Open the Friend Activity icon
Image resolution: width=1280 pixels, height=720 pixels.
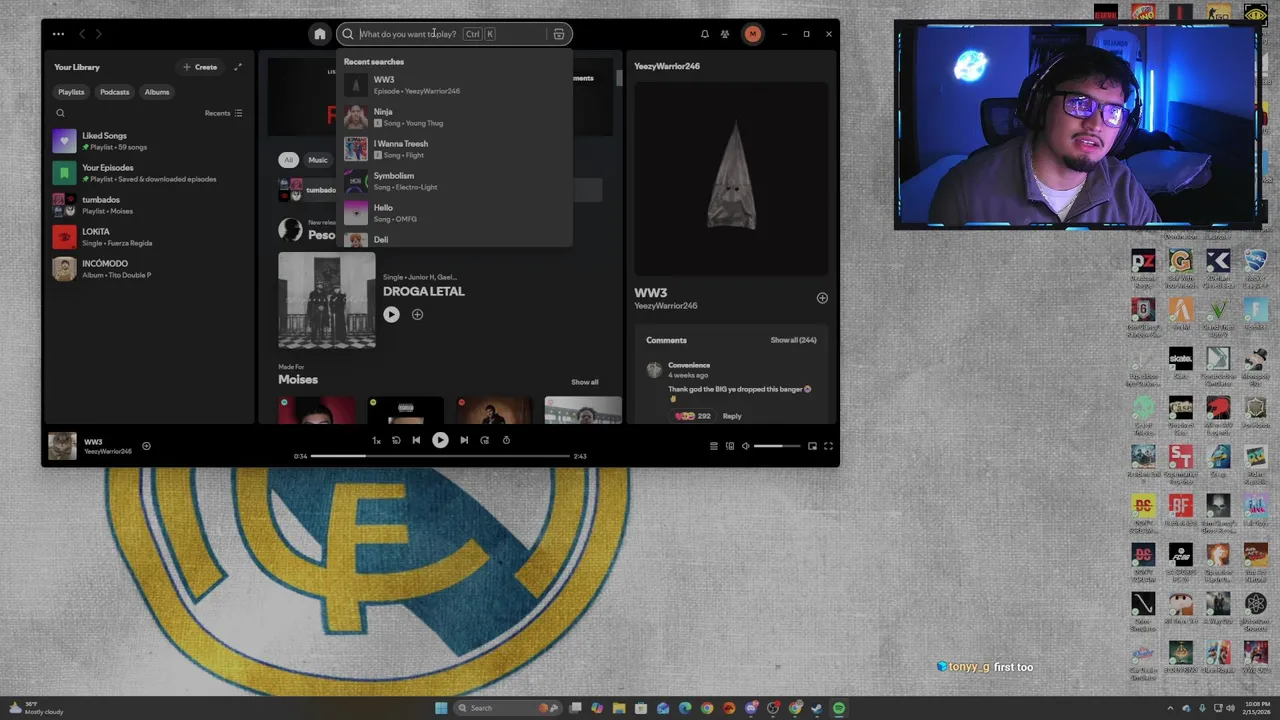(725, 34)
